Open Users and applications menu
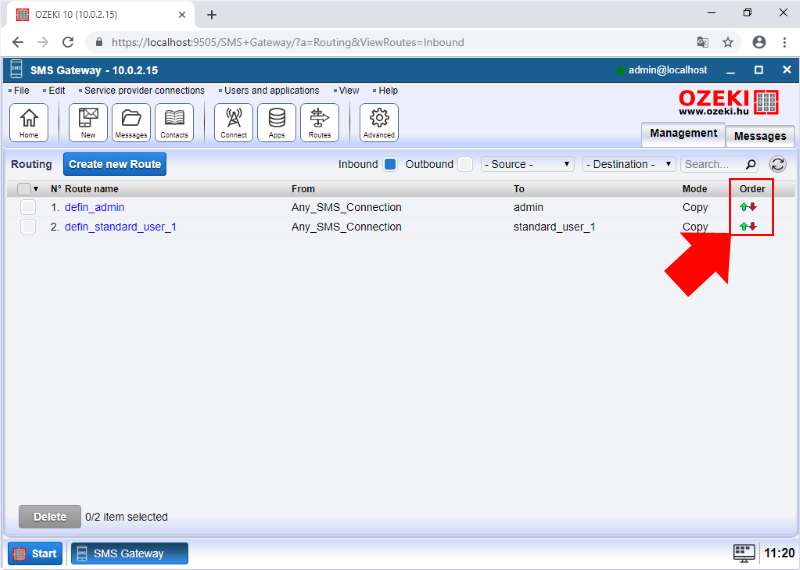Screen dimensions: 800x570 pos(271,90)
